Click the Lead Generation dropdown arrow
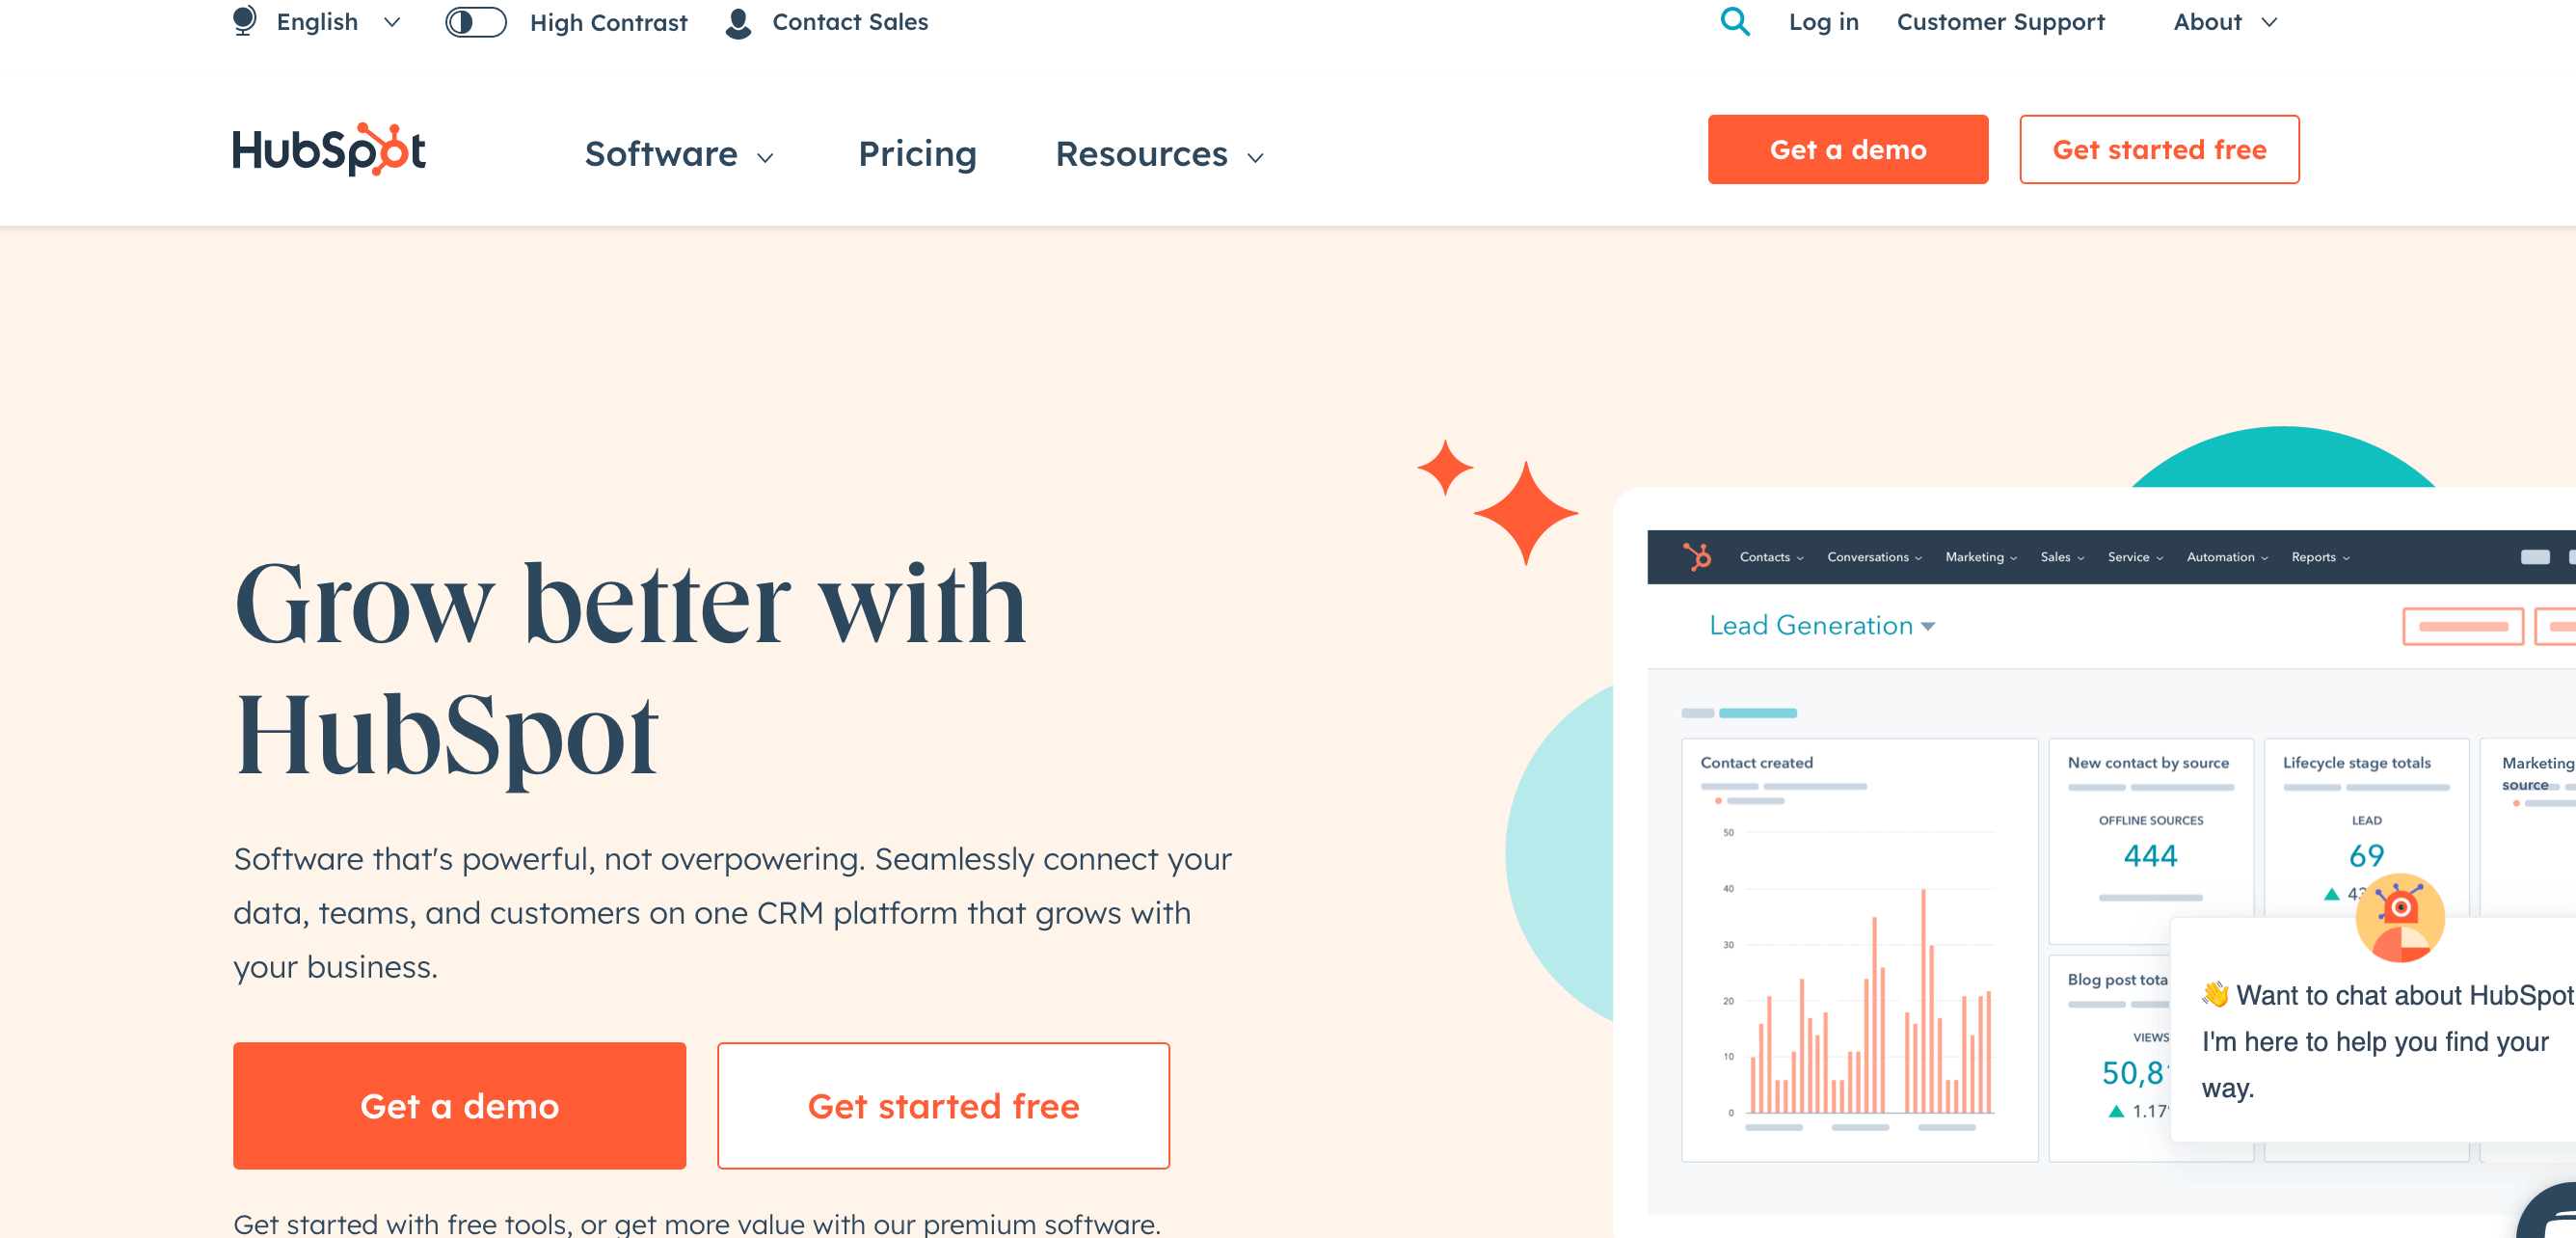 coord(1932,627)
